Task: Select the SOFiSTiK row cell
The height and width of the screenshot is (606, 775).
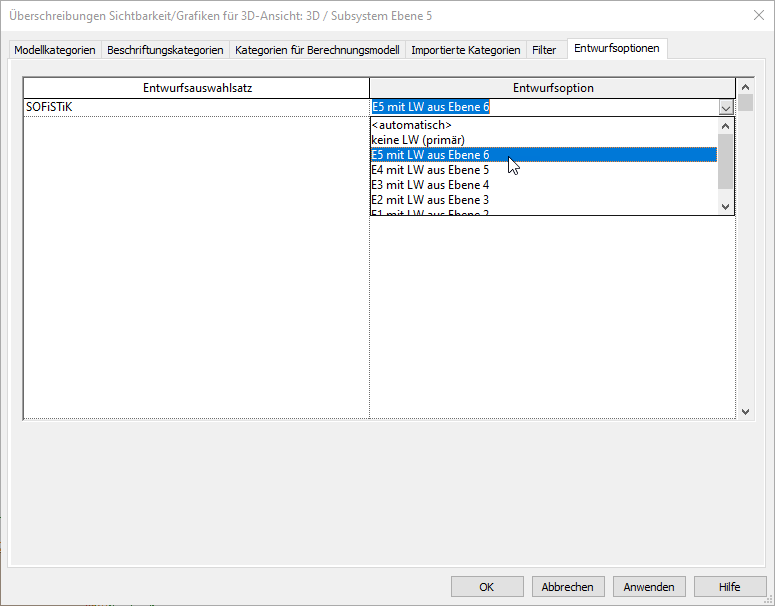Action: 196,107
